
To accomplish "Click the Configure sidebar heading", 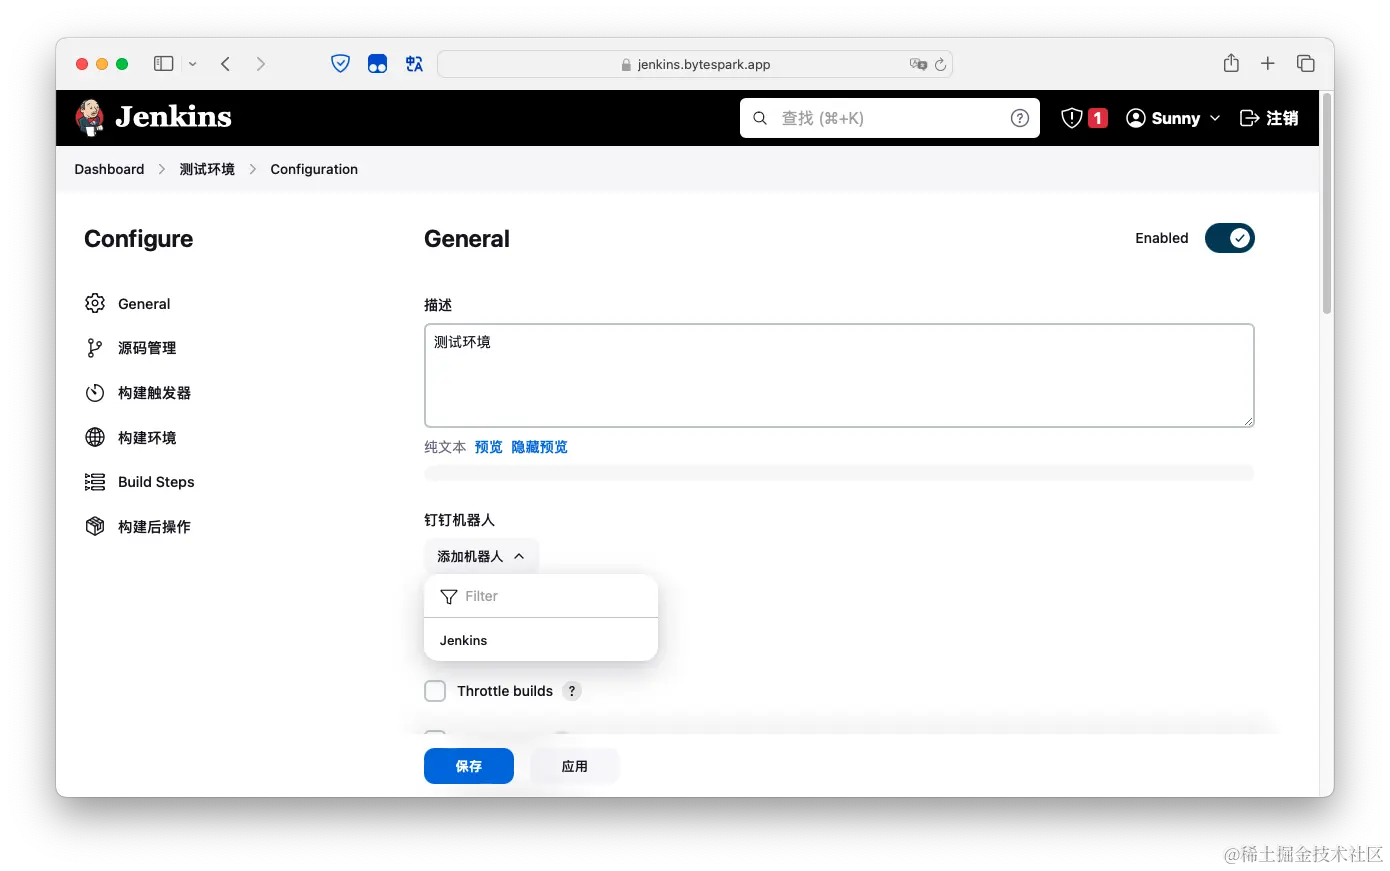I will coord(139,239).
